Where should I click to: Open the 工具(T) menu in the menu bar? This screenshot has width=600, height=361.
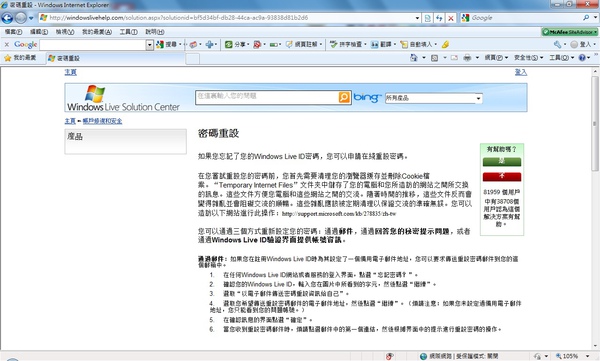129,32
